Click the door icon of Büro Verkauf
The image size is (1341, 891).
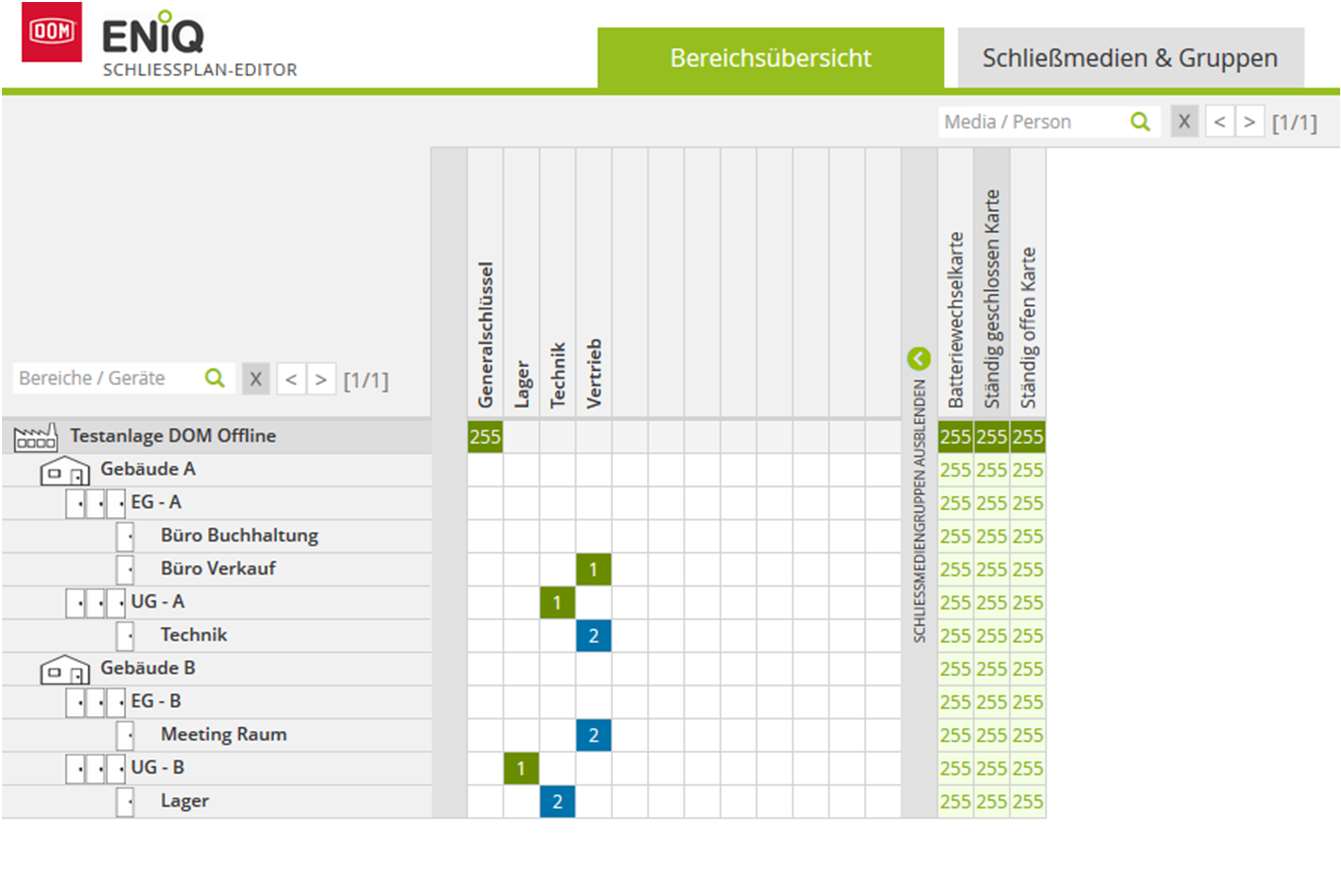pos(125,569)
